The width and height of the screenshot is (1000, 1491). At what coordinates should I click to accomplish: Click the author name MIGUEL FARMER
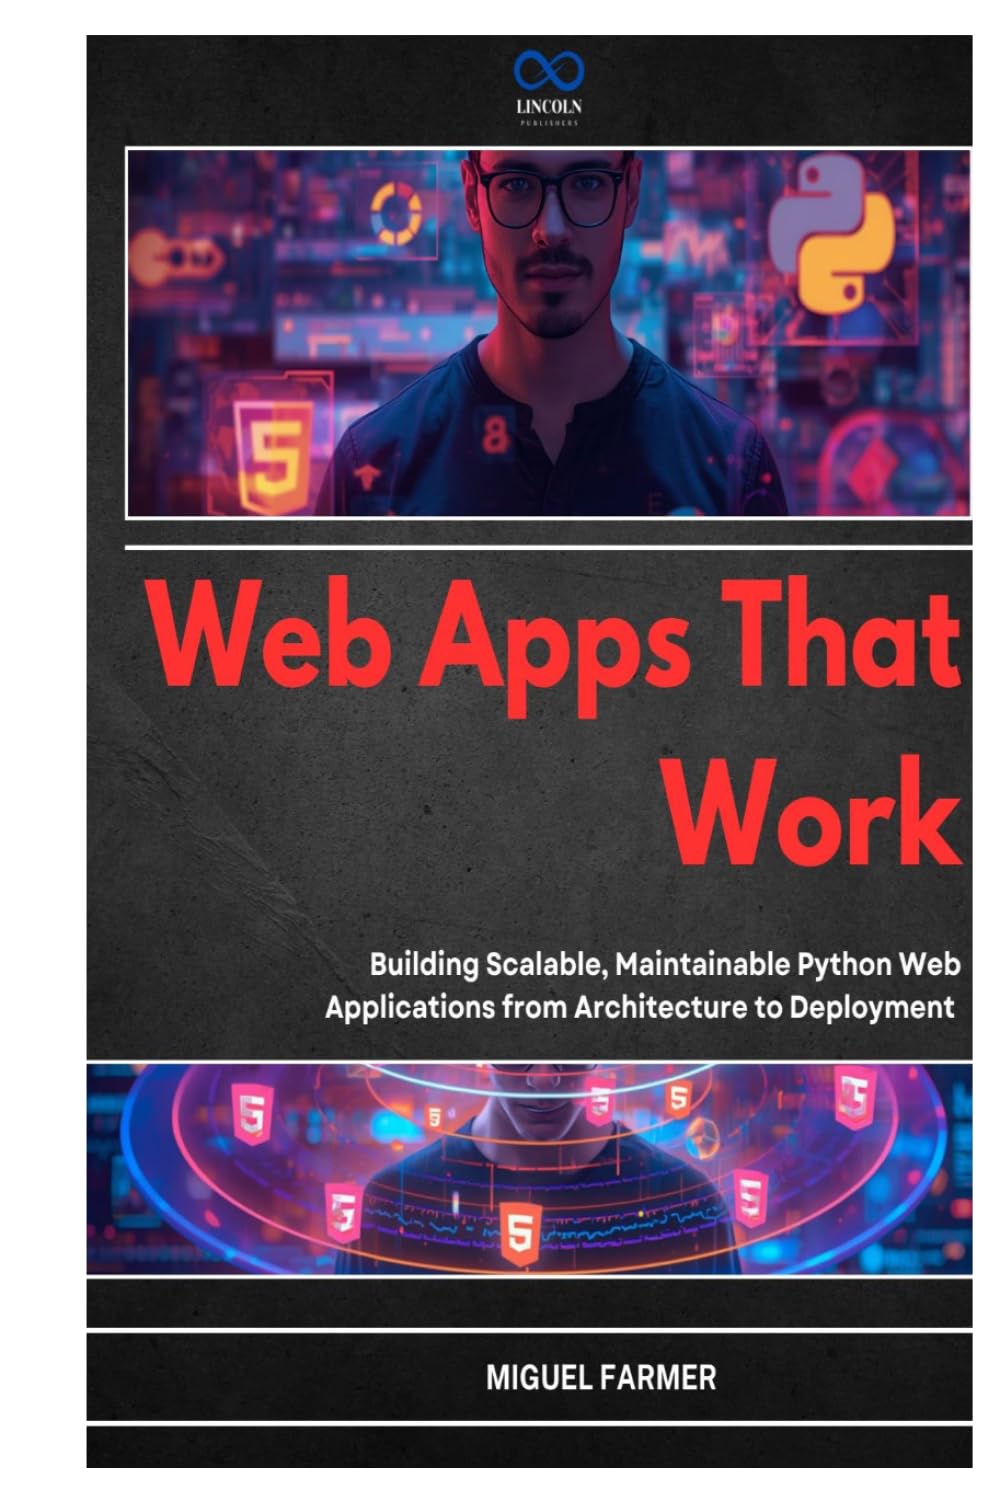pos(601,1377)
